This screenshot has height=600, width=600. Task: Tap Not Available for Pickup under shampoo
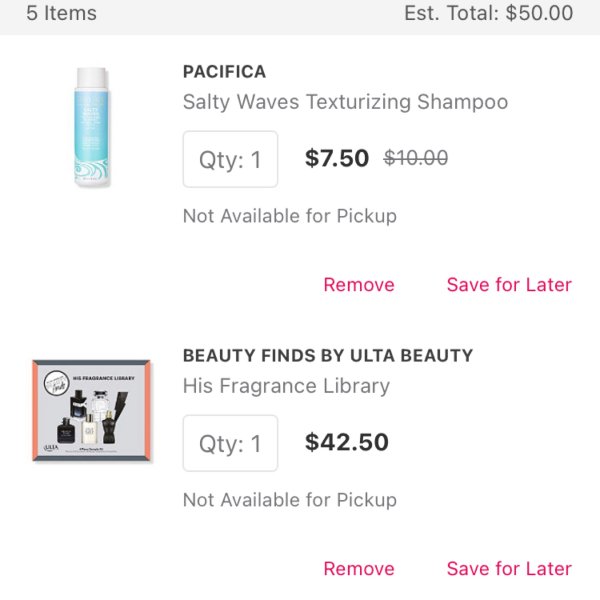pyautogui.click(x=290, y=216)
